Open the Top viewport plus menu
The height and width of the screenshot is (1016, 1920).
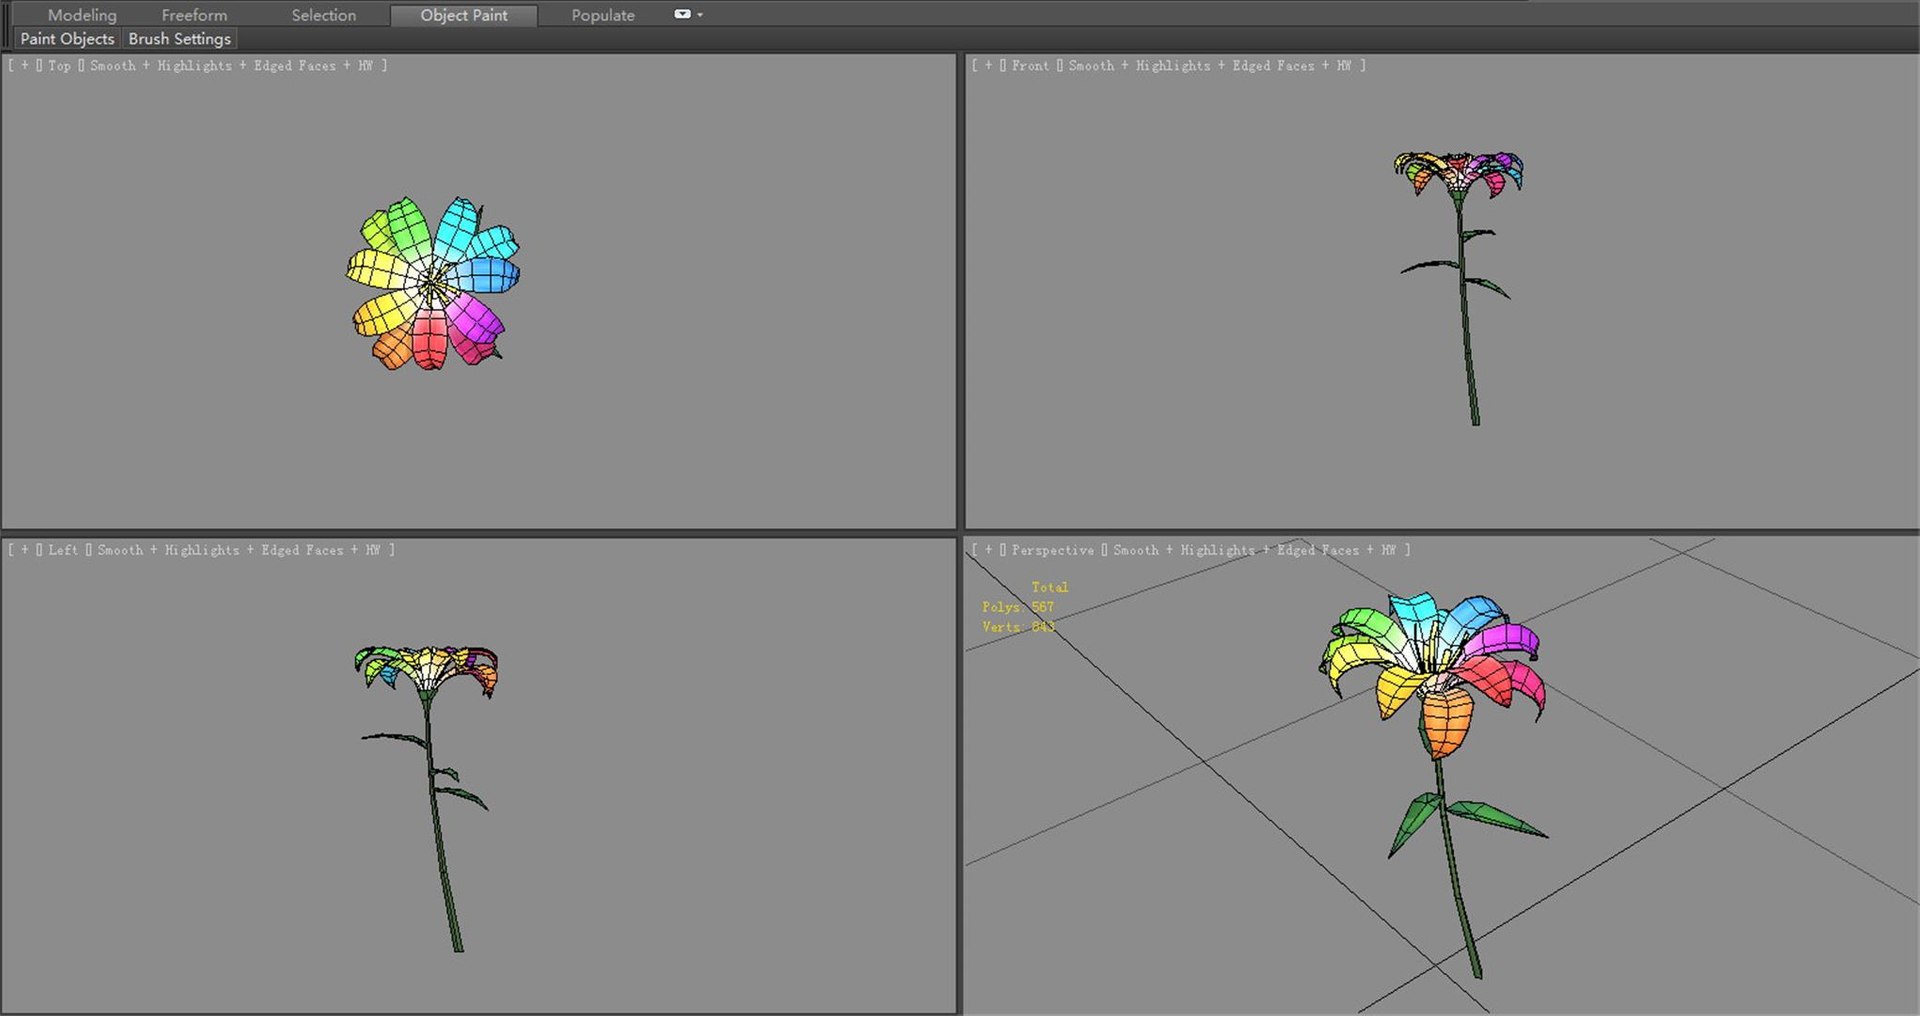tap(25, 66)
